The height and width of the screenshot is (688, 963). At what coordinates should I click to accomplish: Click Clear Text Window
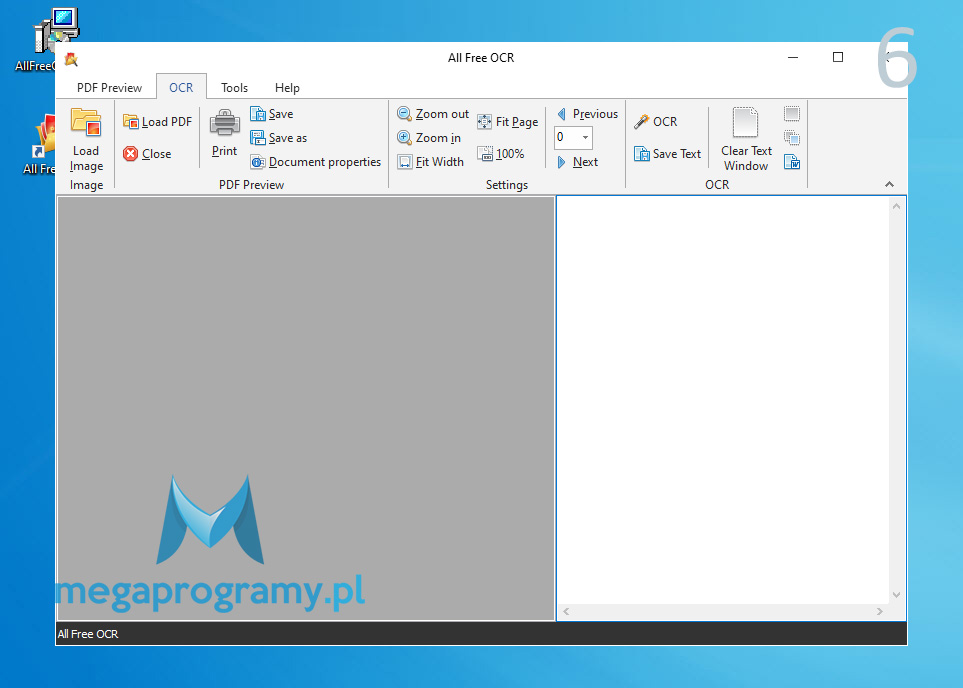click(x=746, y=139)
